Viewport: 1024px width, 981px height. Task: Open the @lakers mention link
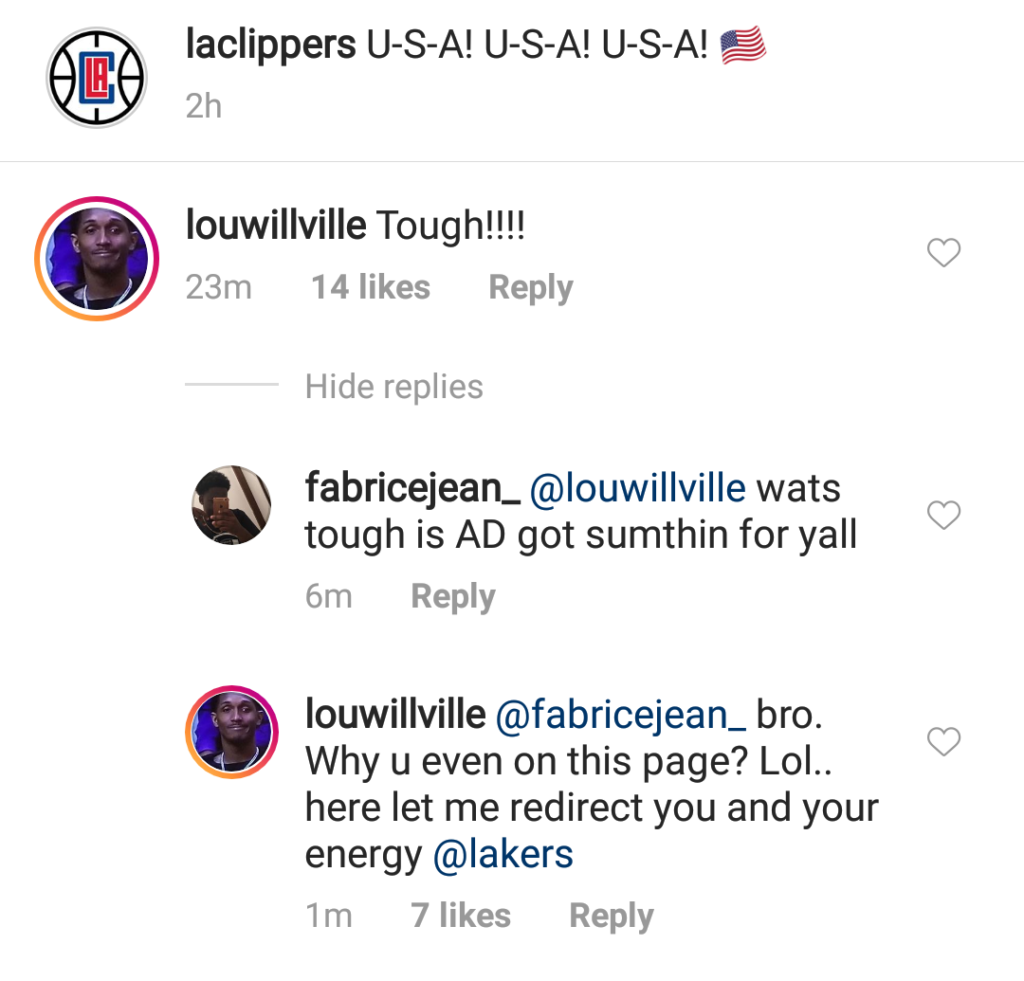503,854
